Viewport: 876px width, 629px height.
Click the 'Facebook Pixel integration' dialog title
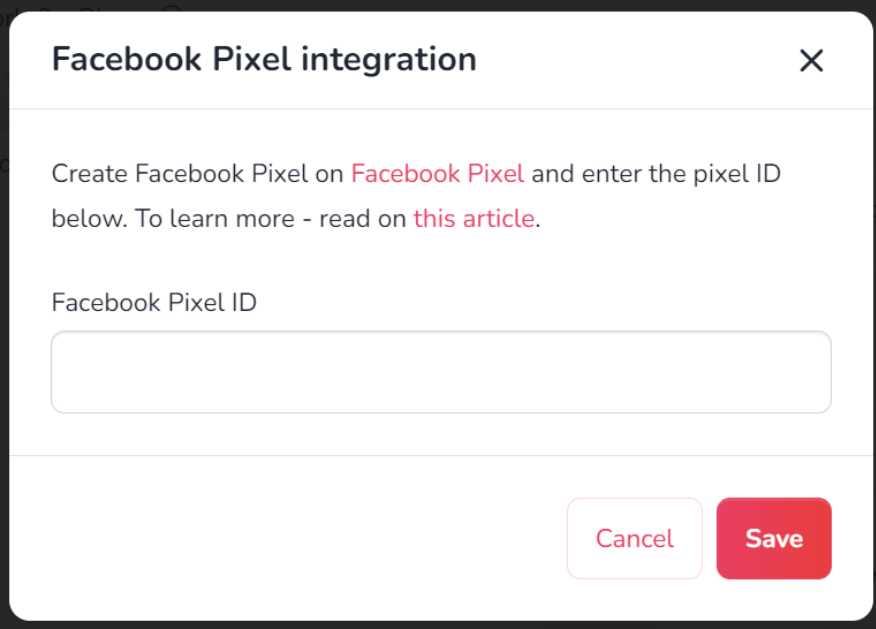point(264,60)
